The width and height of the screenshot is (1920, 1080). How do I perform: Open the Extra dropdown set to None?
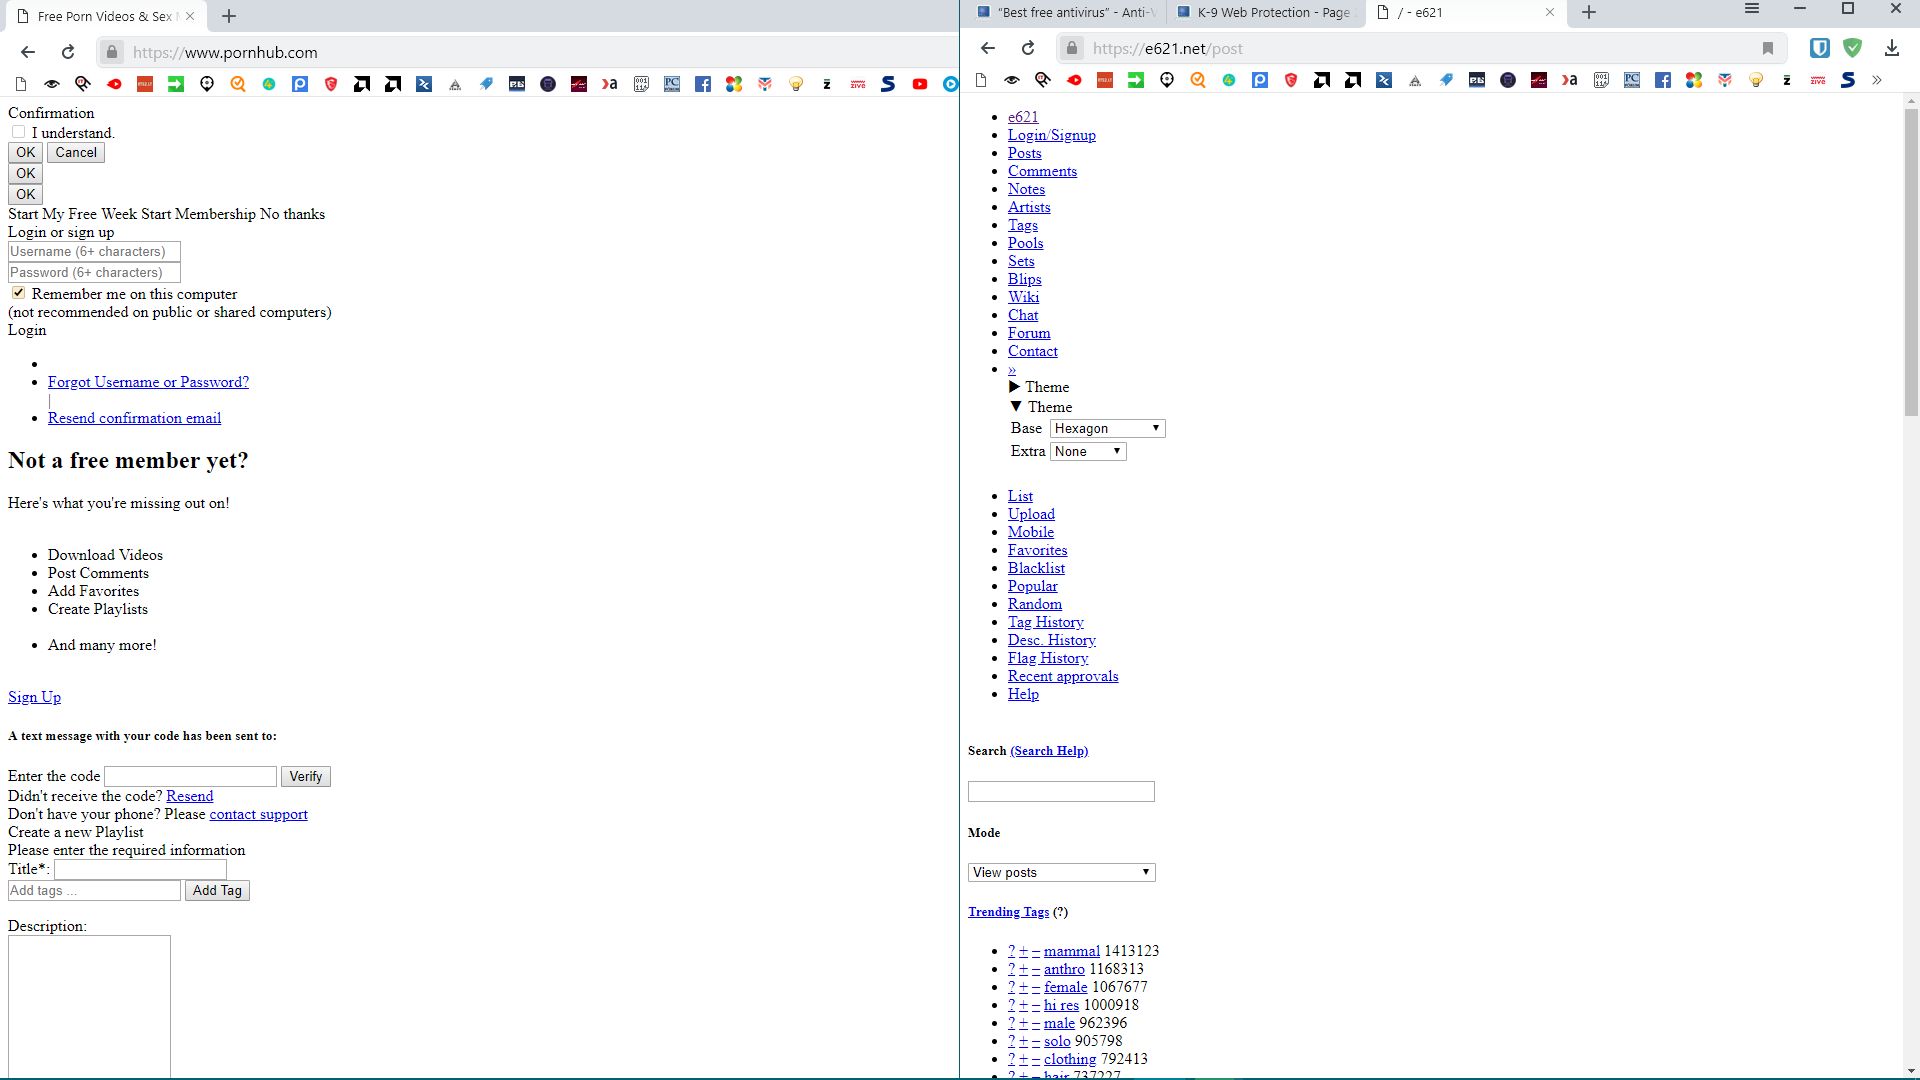click(1088, 451)
